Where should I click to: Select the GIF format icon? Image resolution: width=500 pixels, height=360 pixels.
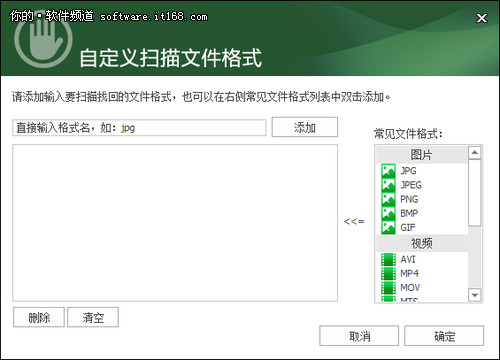pos(388,228)
